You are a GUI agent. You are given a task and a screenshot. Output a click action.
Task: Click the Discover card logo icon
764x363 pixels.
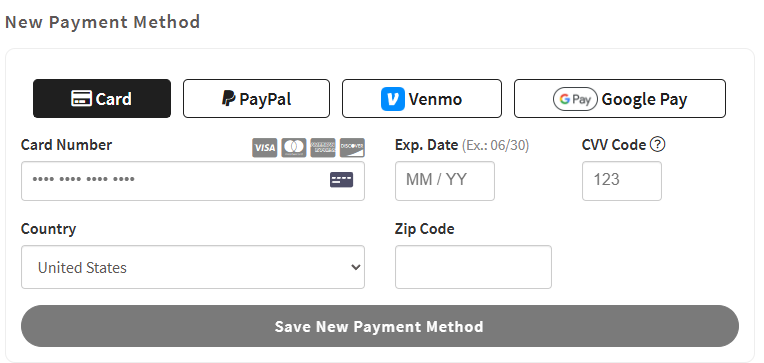click(x=352, y=148)
